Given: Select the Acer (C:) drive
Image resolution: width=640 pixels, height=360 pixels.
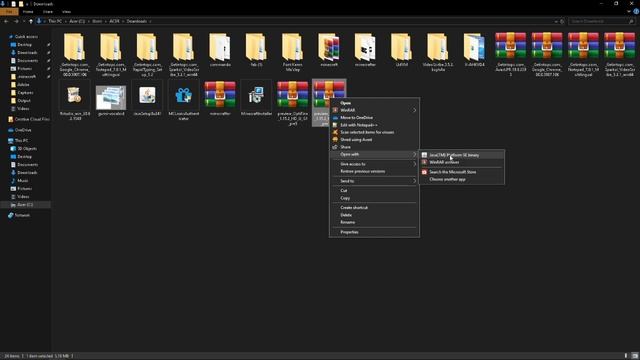Looking at the screenshot, I should pos(25,204).
